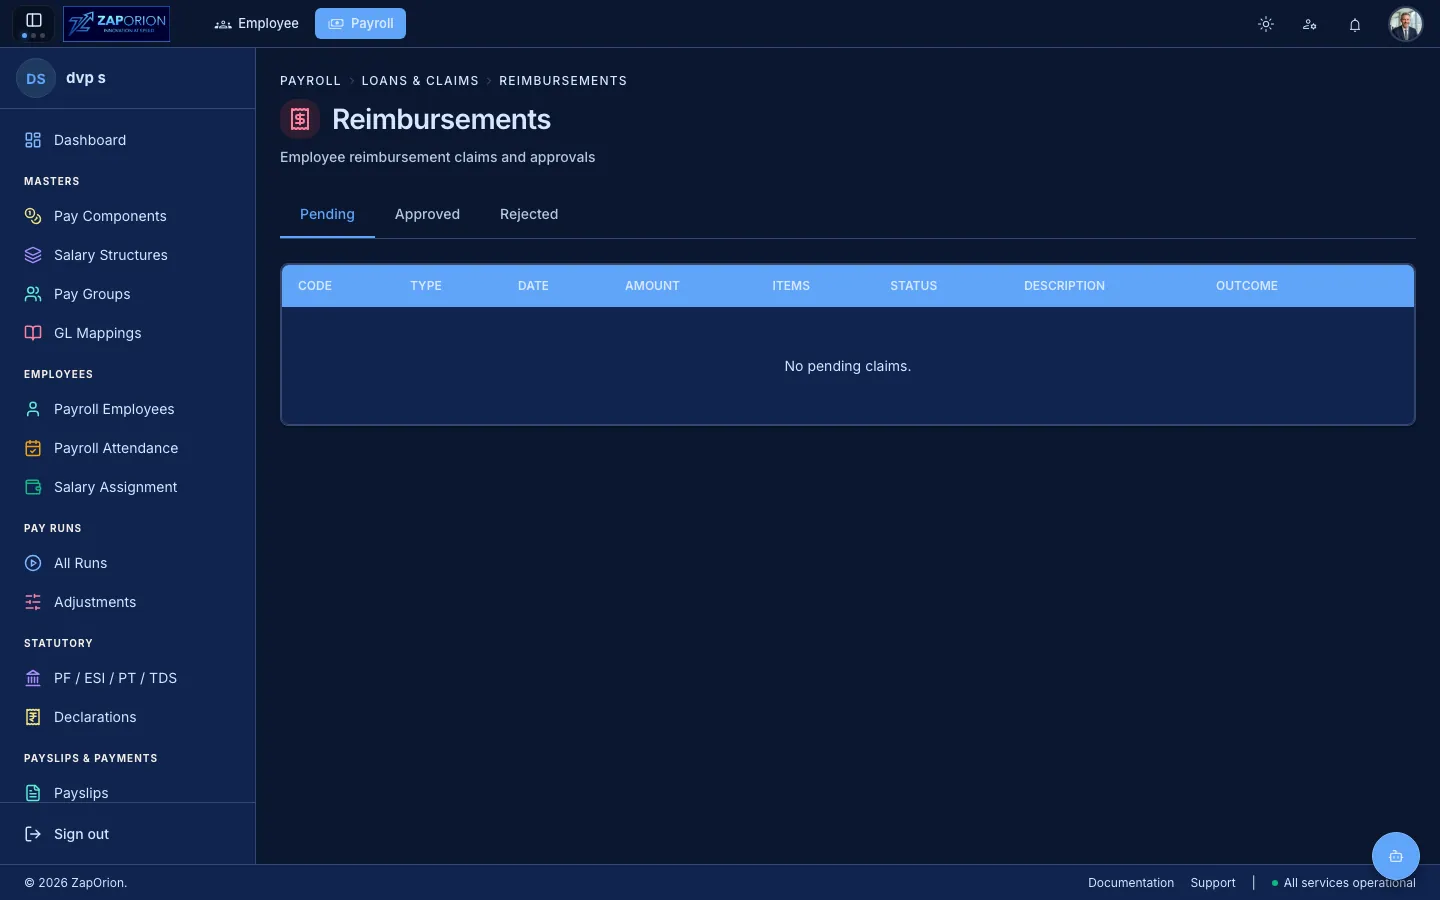
Task: Open the Documentation footer link
Action: click(1131, 883)
